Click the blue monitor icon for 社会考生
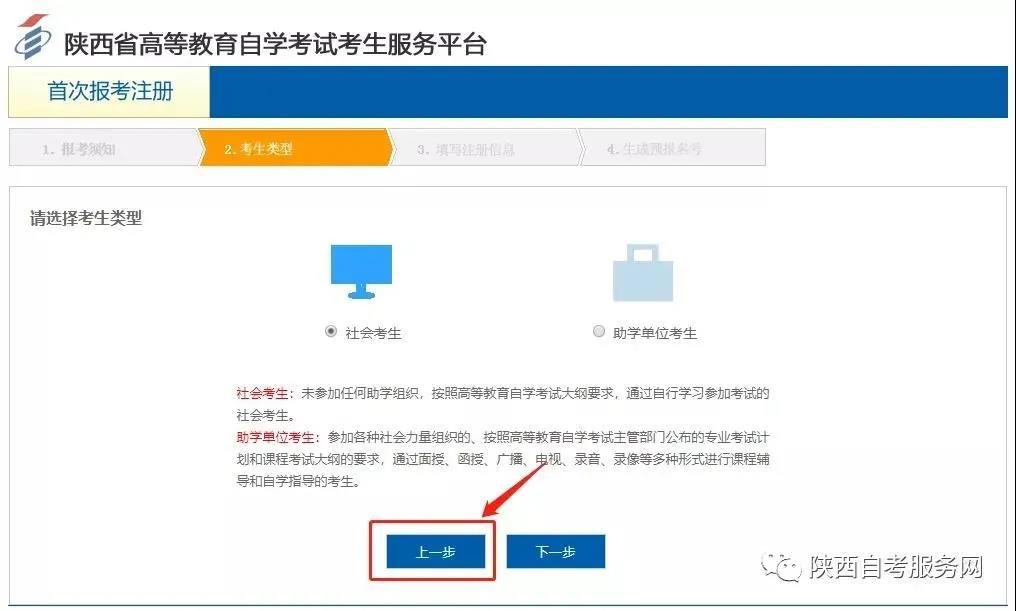Viewport: 1016px width, 611px height. point(361,271)
